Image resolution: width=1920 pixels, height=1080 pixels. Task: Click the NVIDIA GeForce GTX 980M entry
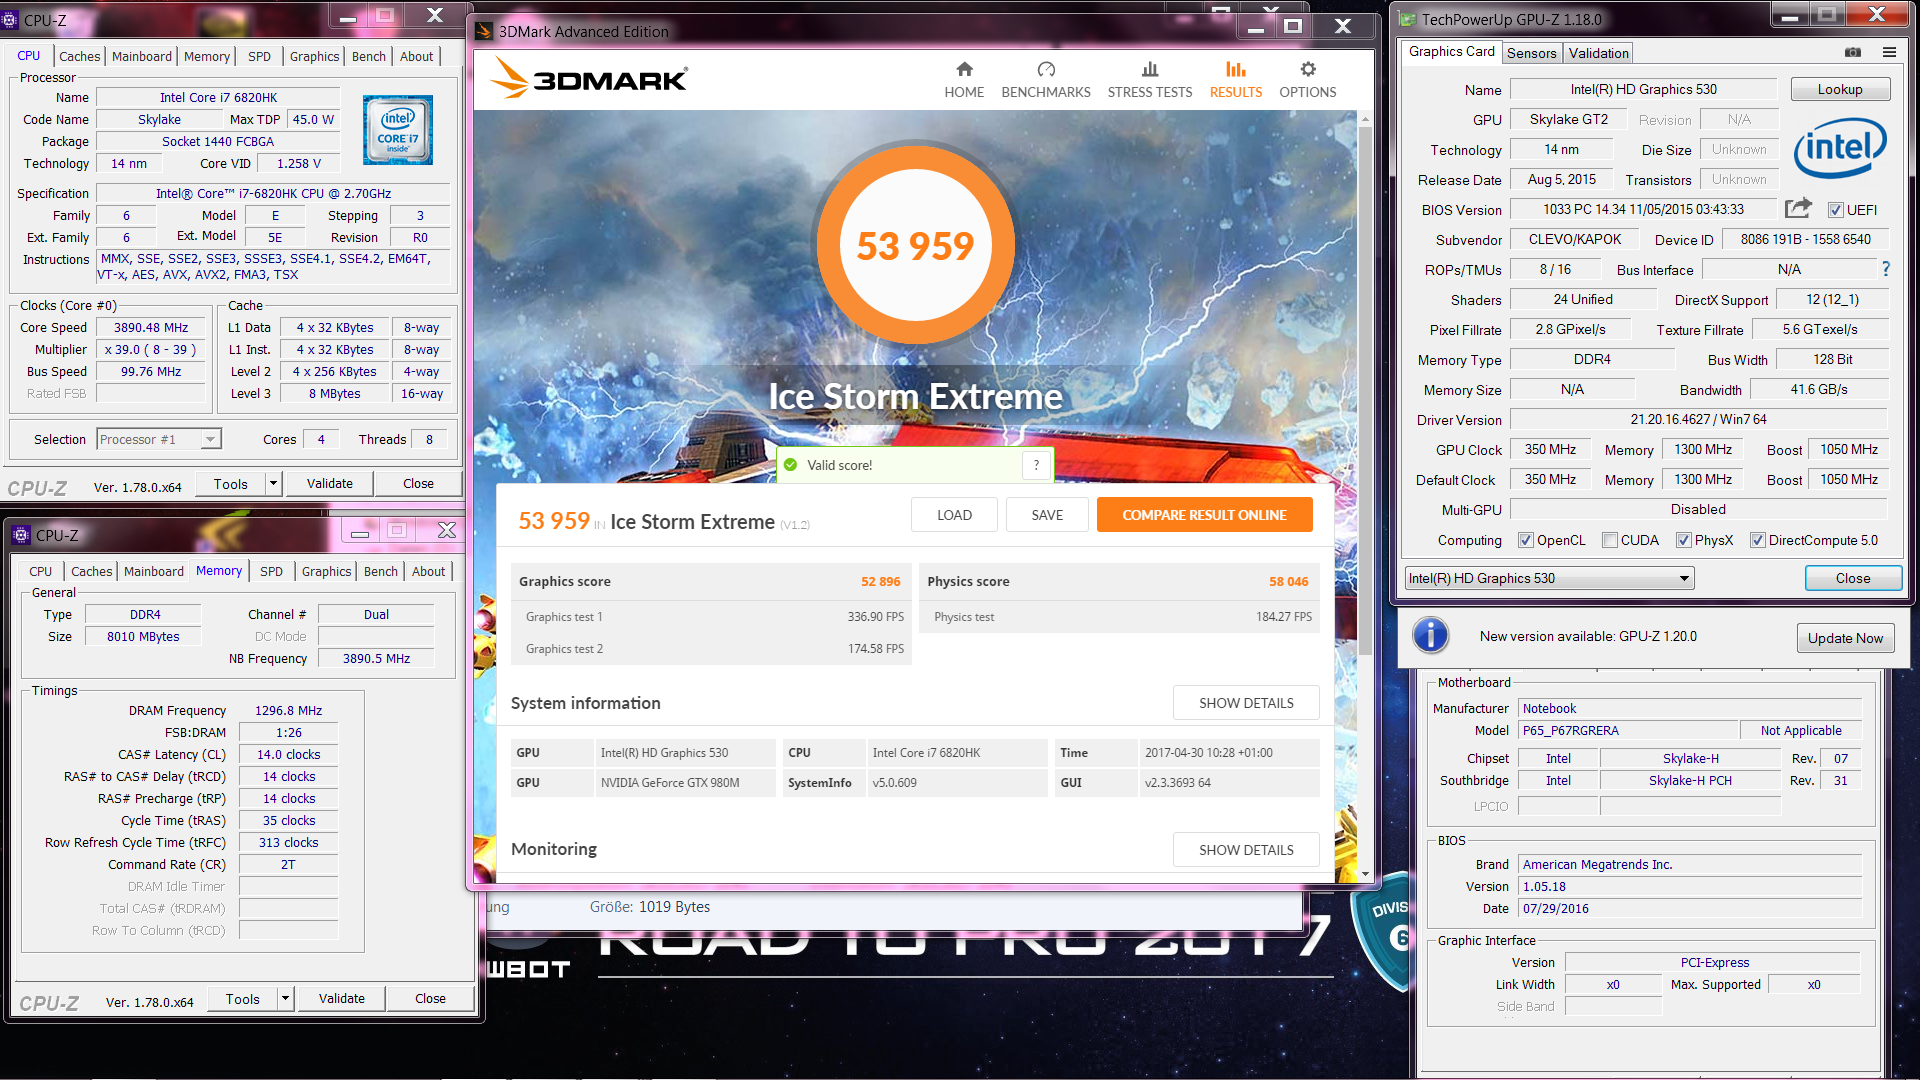click(687, 783)
